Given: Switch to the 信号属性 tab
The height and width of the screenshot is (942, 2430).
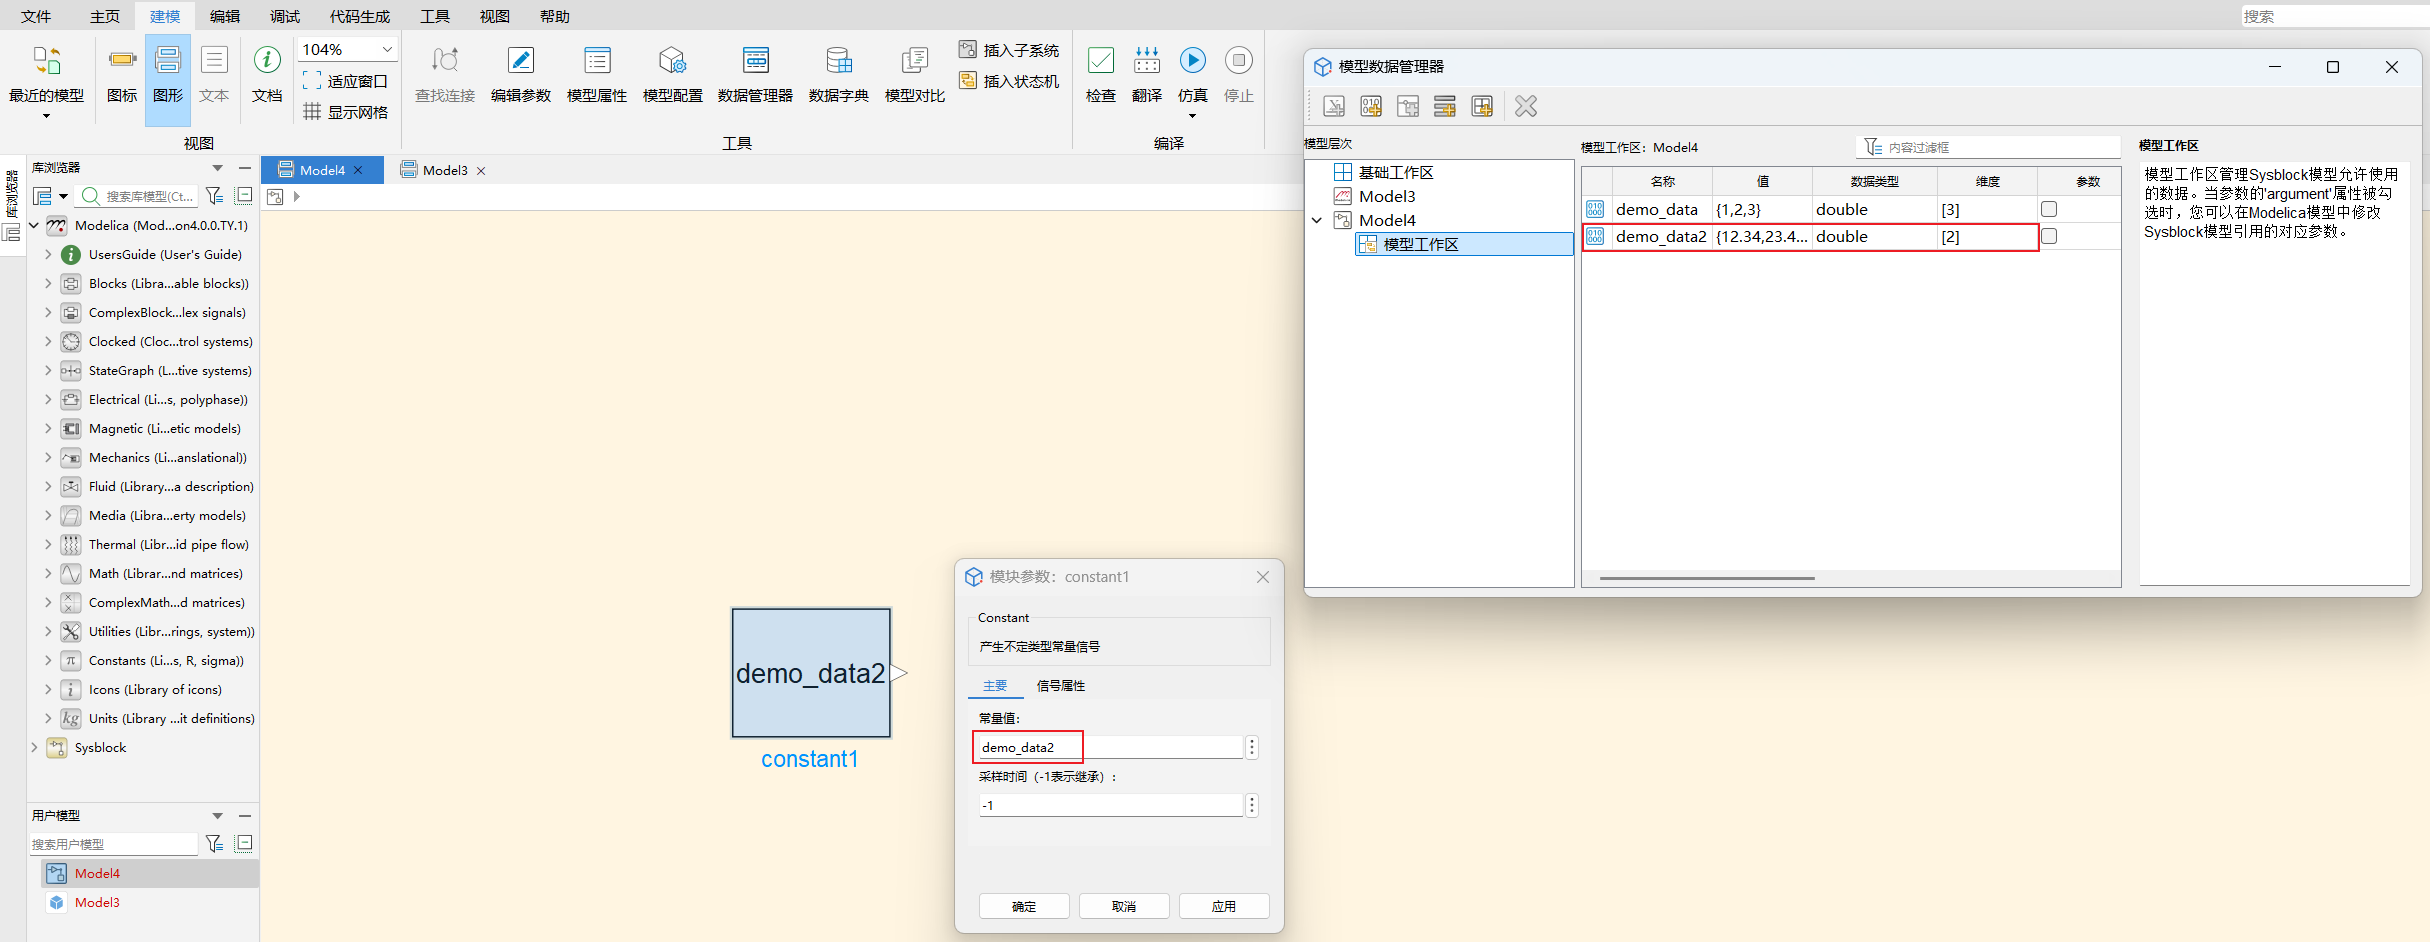Looking at the screenshot, I should pyautogui.click(x=1060, y=686).
